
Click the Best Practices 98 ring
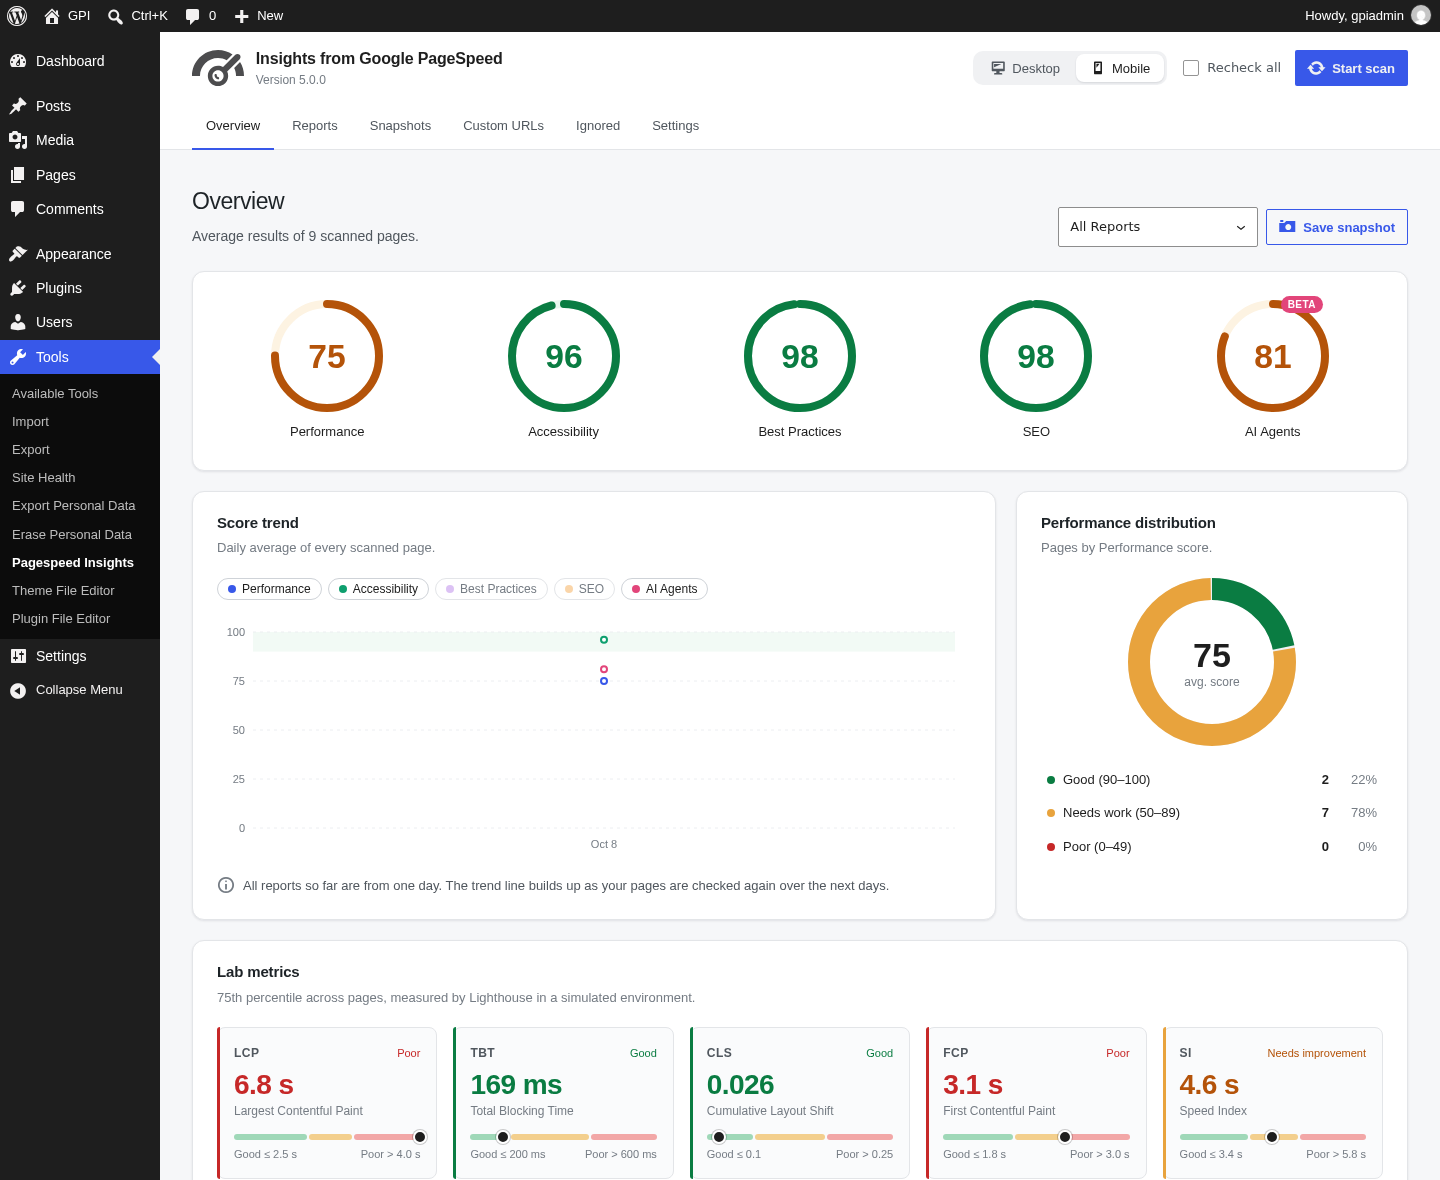click(x=800, y=356)
